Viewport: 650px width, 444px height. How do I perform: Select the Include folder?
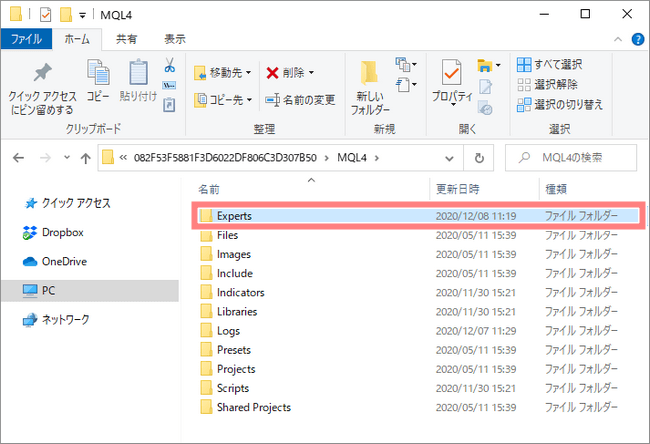click(418, 274)
